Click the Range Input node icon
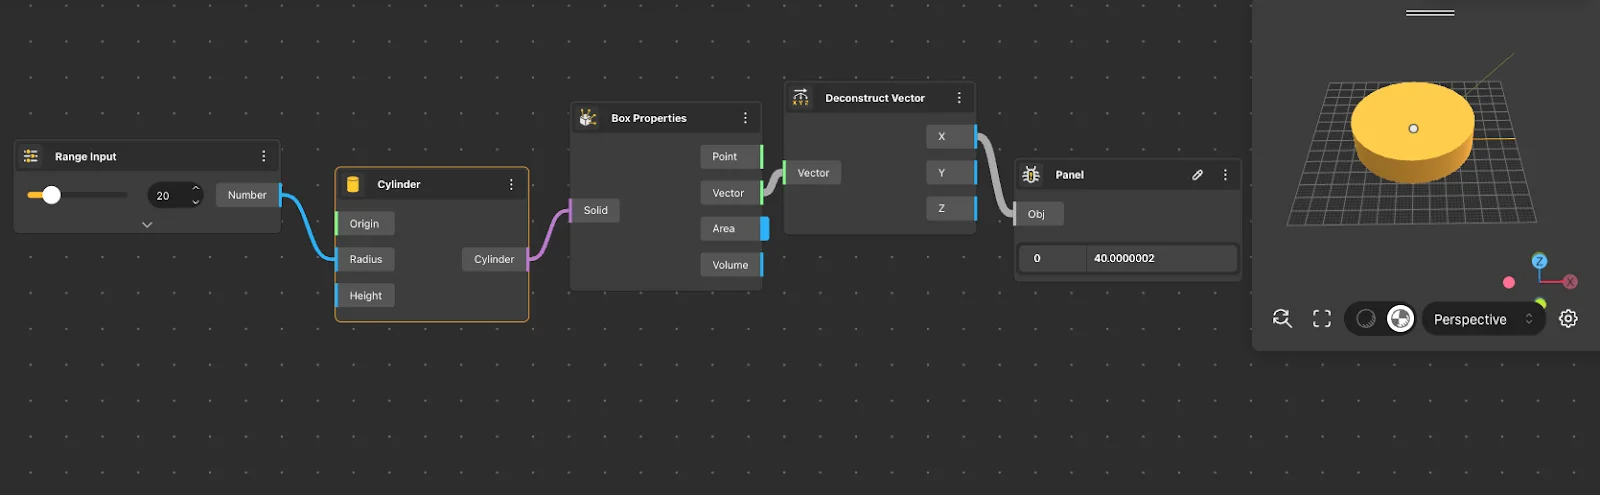This screenshot has height=495, width=1600. click(x=31, y=156)
